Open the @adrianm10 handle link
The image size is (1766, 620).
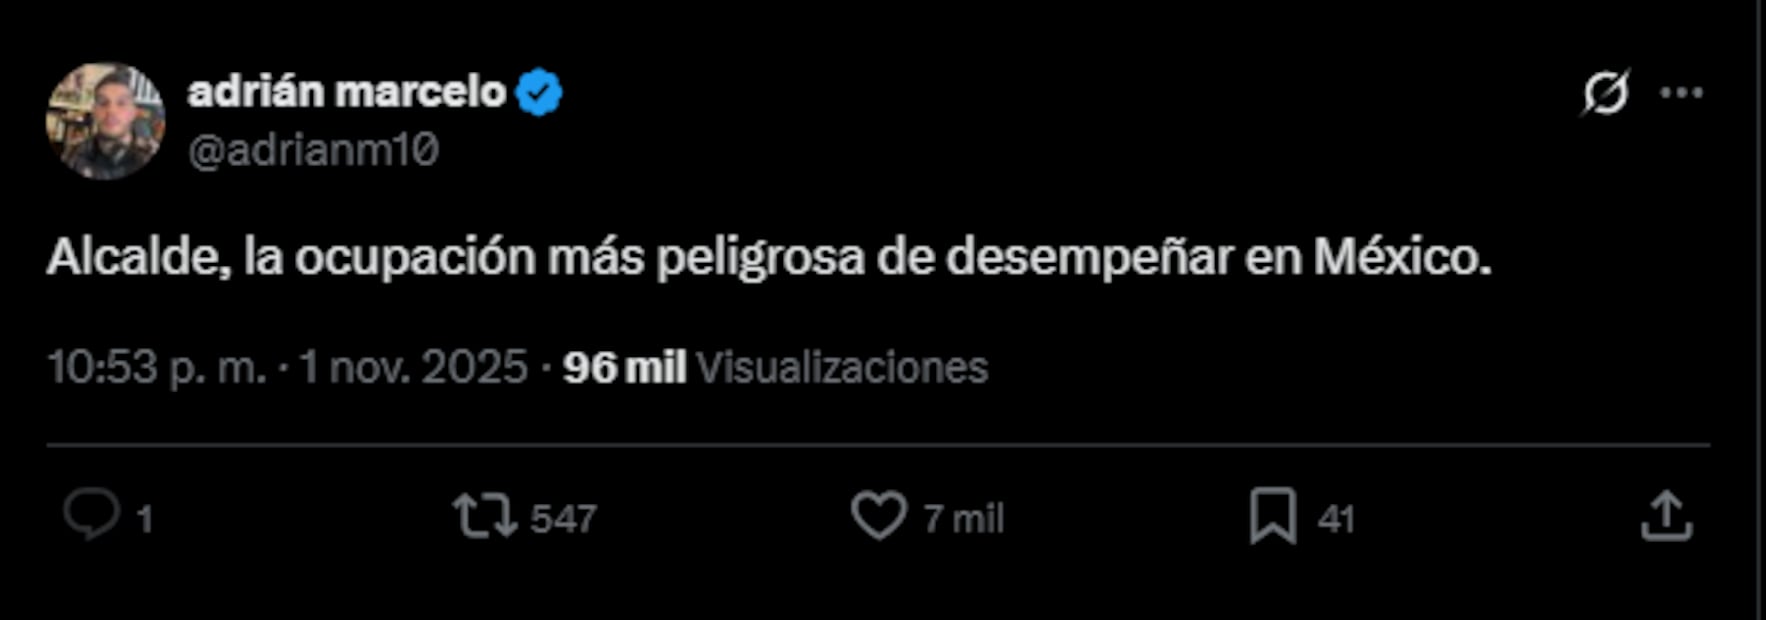click(313, 151)
